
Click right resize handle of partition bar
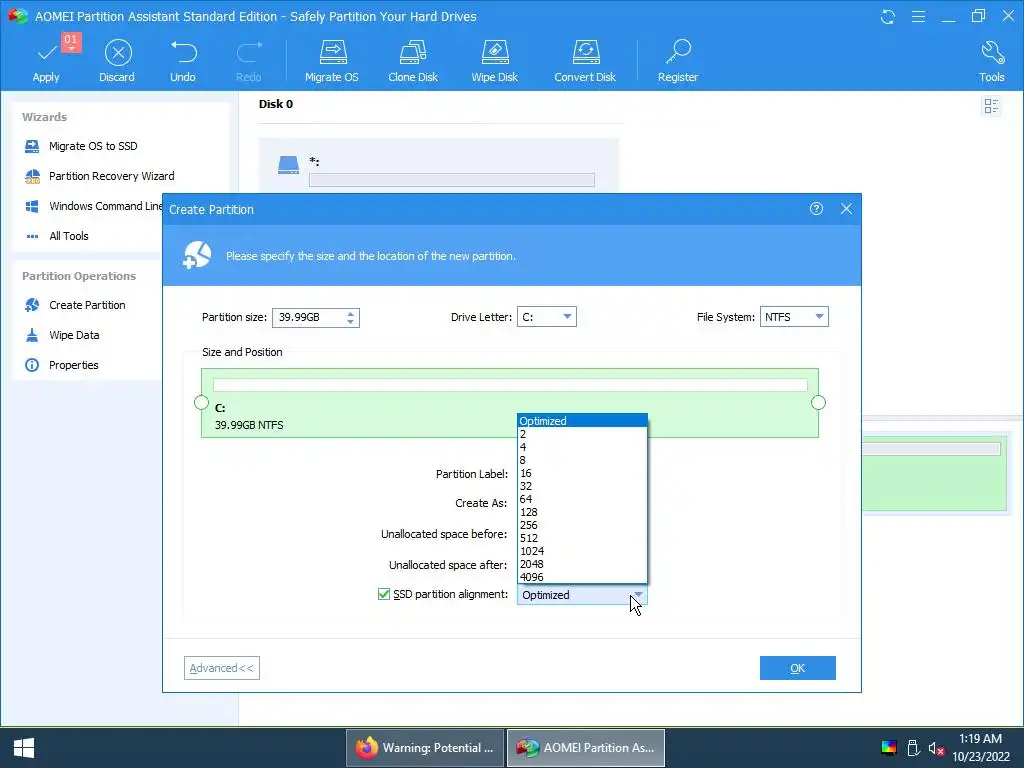click(818, 402)
